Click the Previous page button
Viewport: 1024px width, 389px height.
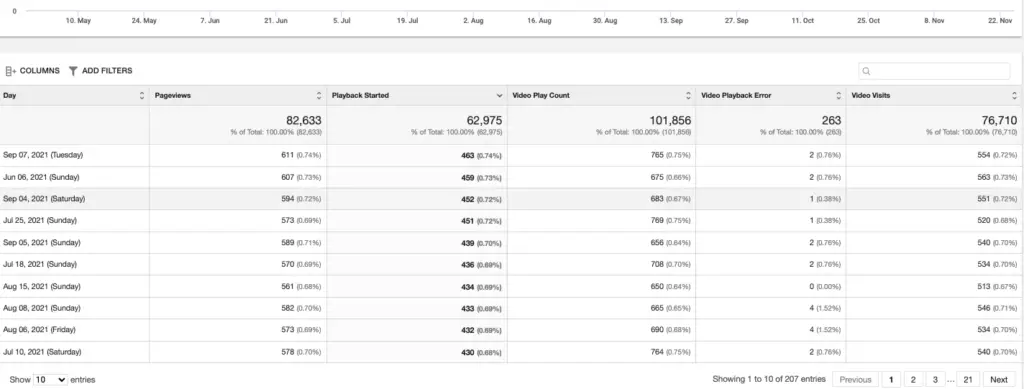[x=855, y=380]
